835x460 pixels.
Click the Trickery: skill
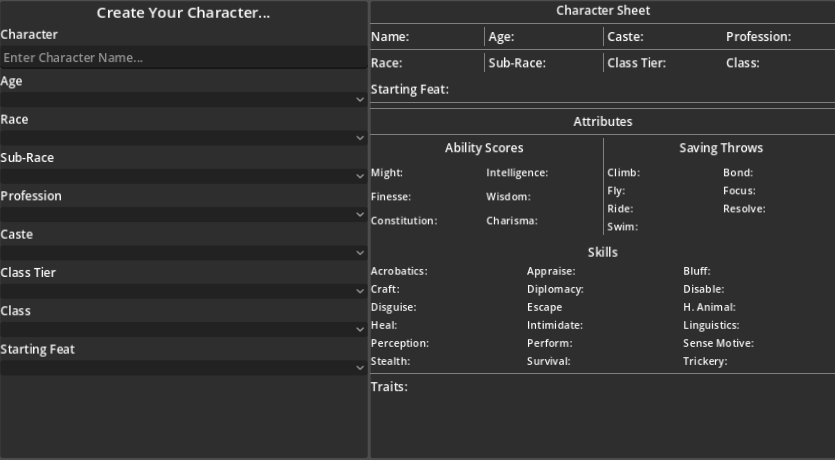point(705,362)
